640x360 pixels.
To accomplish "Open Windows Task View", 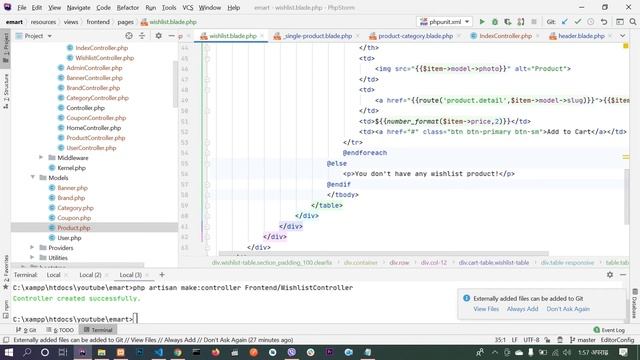I will [x=63, y=352].
